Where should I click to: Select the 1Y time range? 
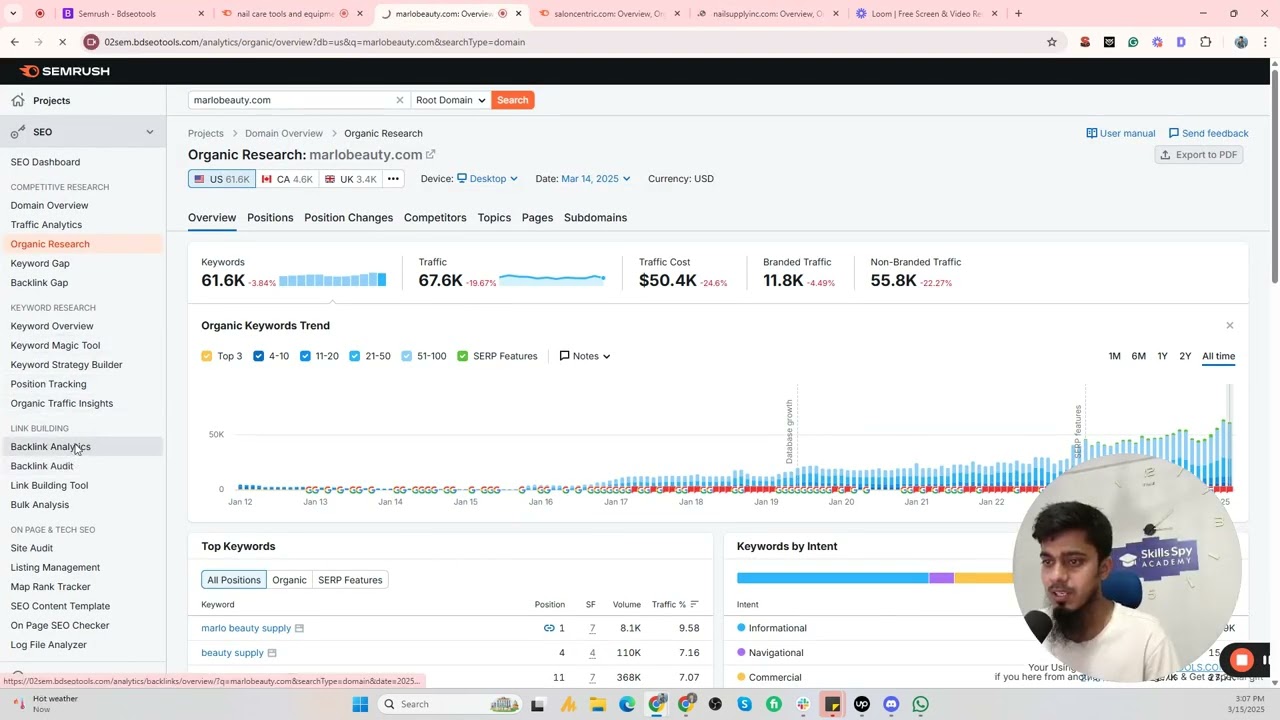point(1162,356)
